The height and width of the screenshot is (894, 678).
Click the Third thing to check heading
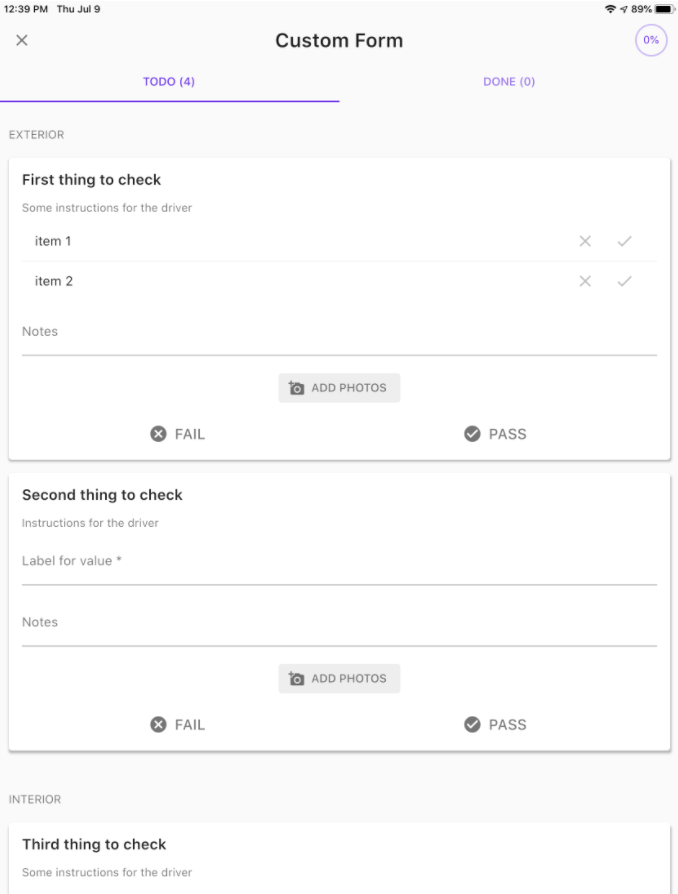tap(94, 844)
